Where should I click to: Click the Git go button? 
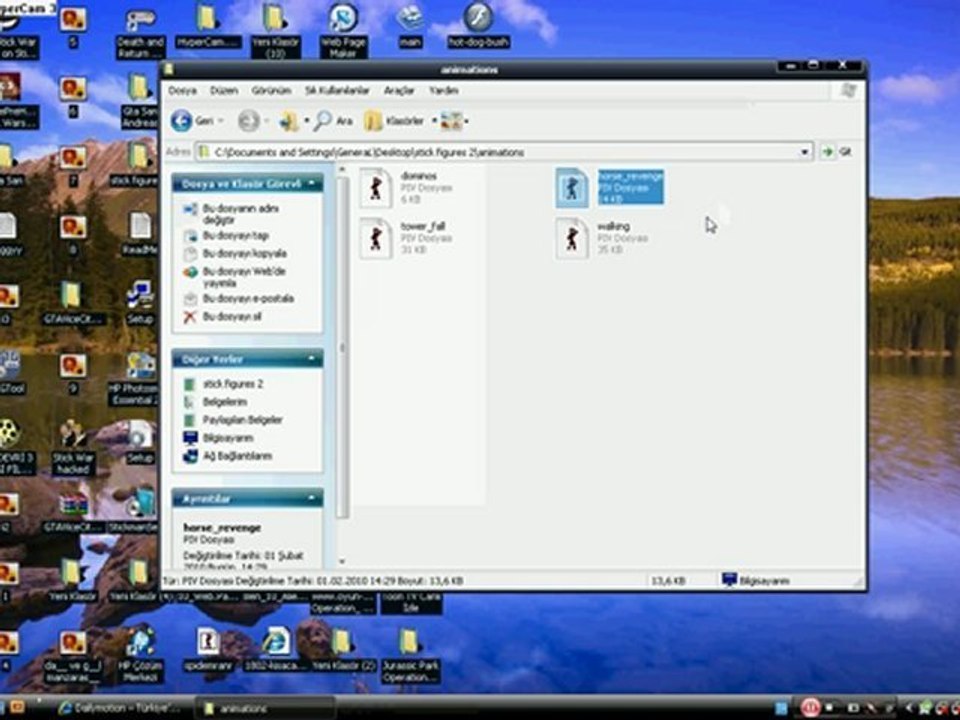[836, 152]
